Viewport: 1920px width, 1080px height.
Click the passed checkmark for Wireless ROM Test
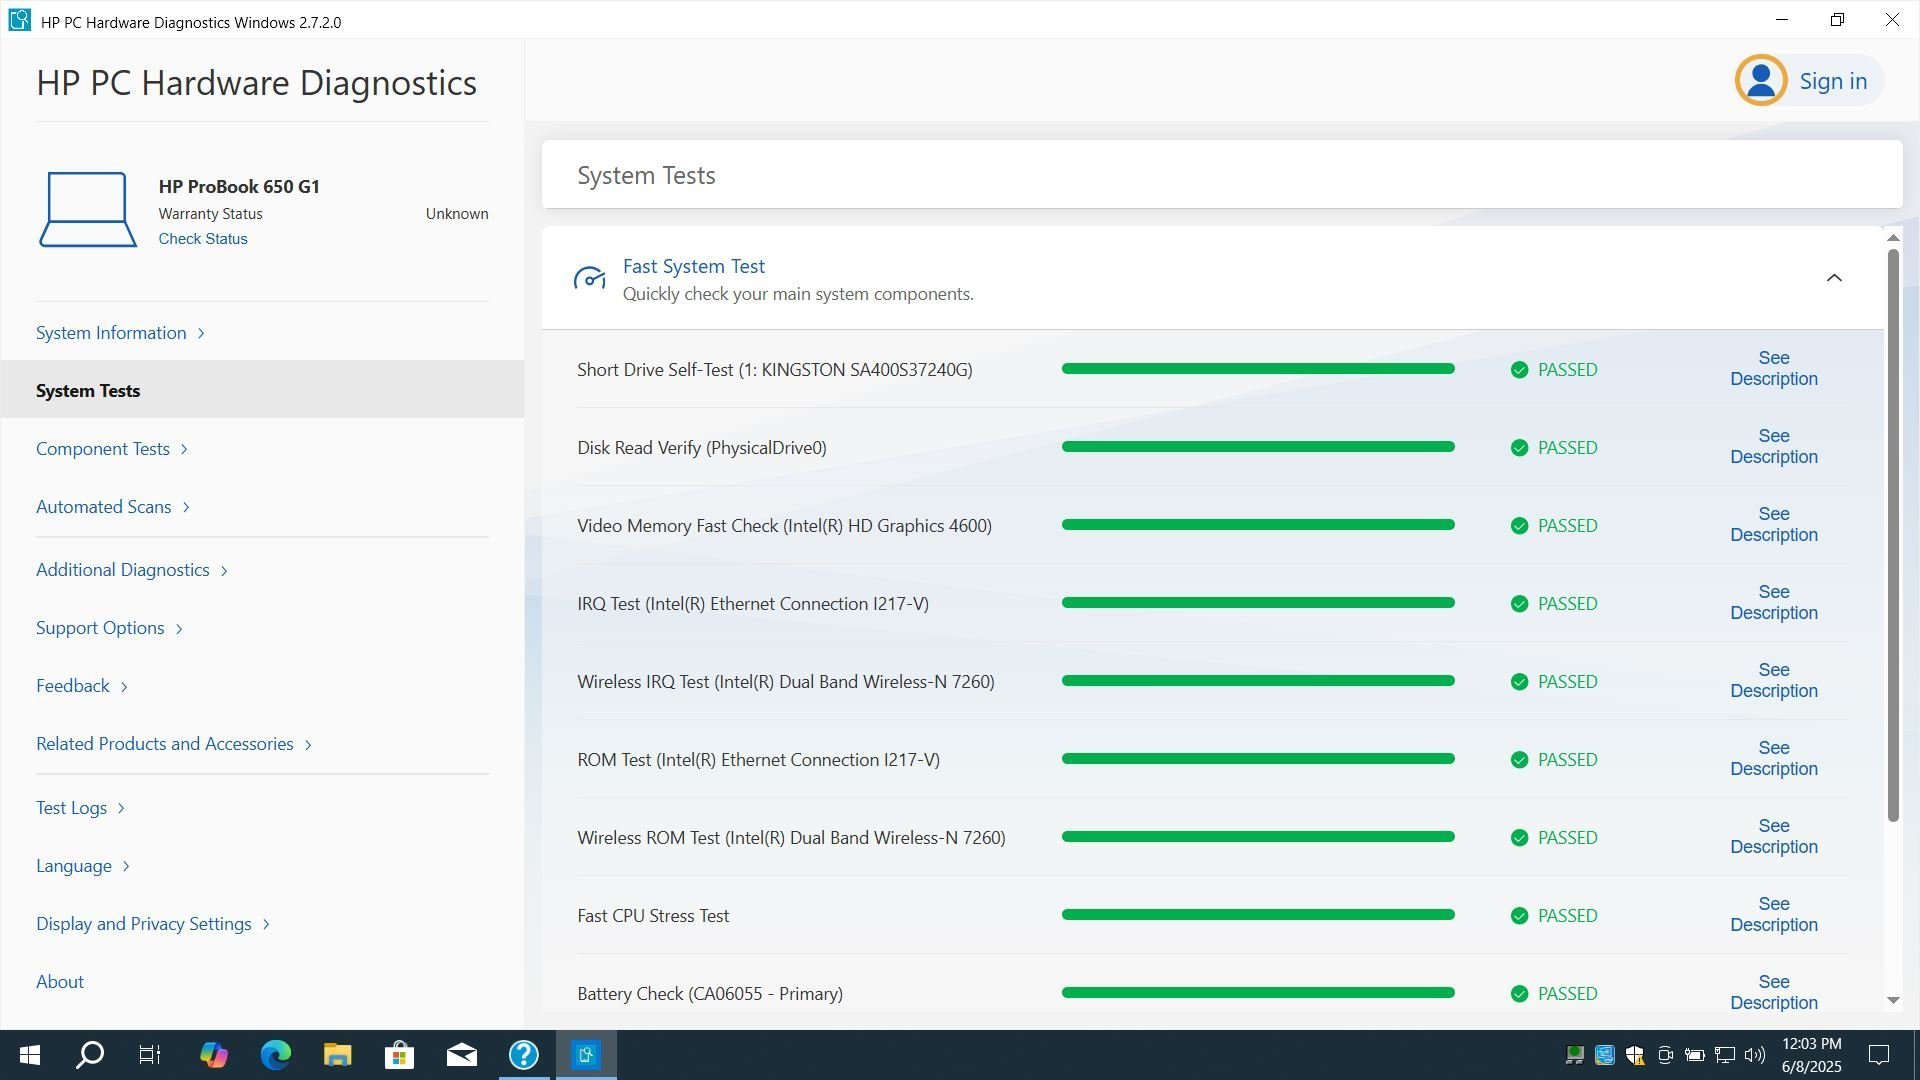click(1519, 838)
